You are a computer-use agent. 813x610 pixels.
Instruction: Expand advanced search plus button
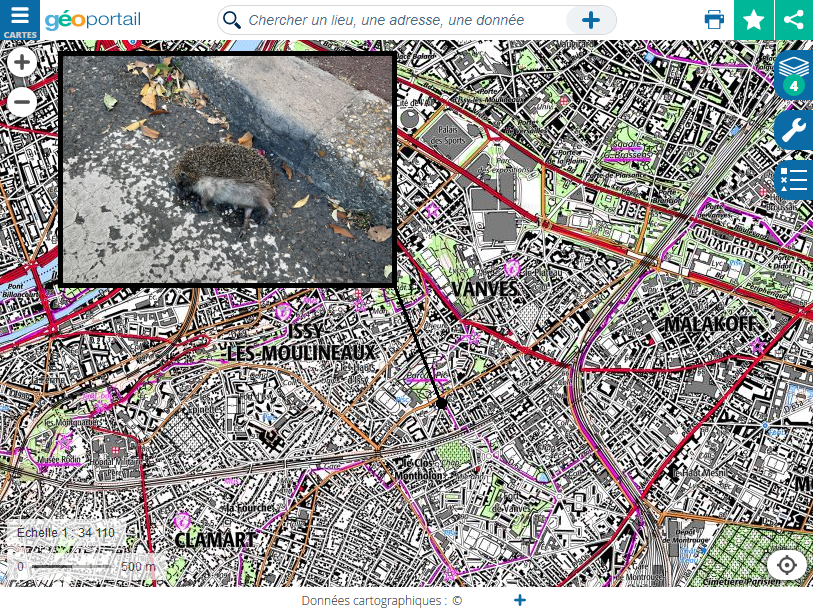pyautogui.click(x=591, y=20)
